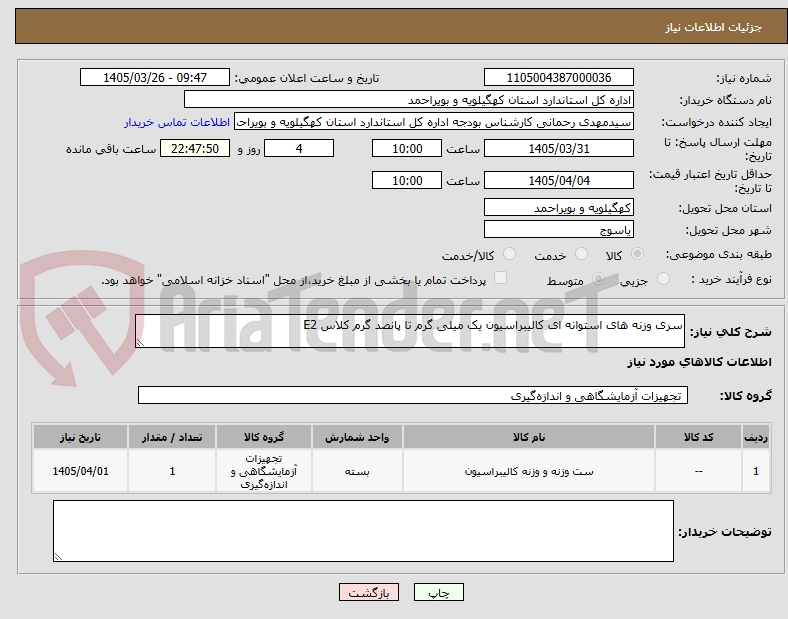Click the شهر محل تحویل field یاسوج
This screenshot has height=619, width=788.
pyautogui.click(x=559, y=230)
